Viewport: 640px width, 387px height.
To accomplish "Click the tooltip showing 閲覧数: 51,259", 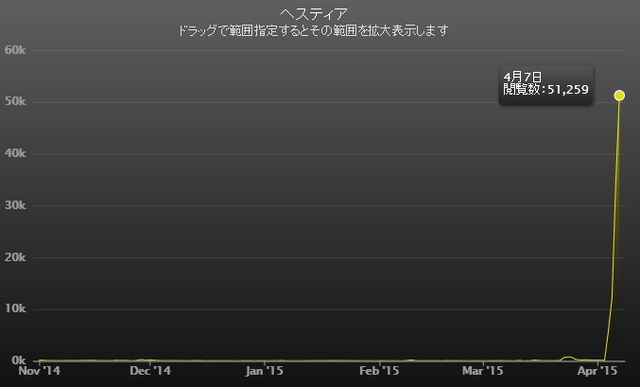I will click(546, 85).
